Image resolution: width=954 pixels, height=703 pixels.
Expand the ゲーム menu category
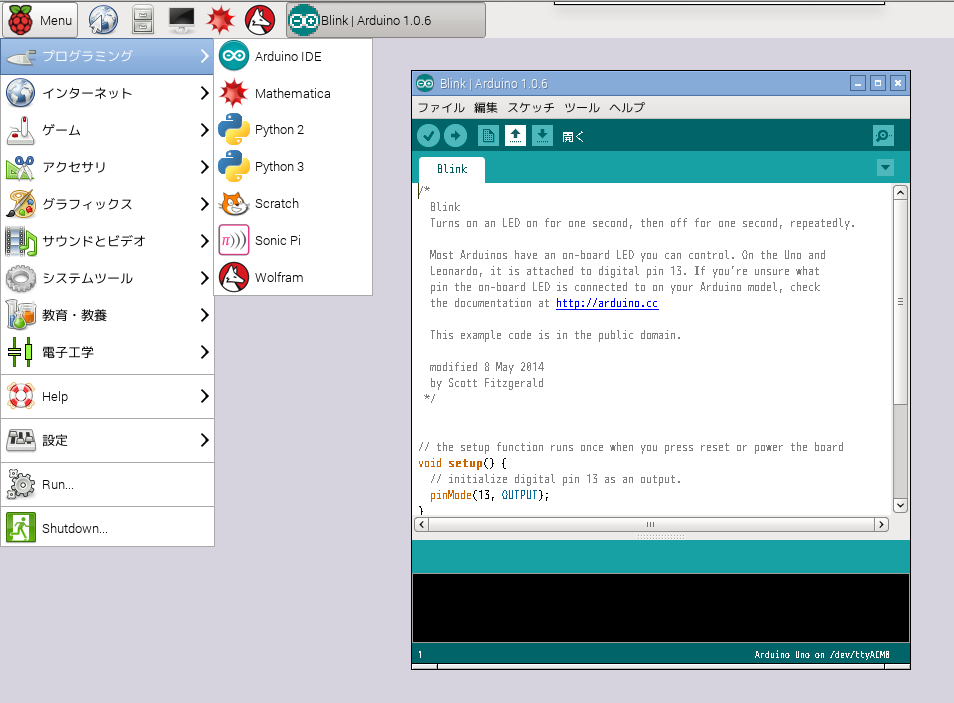(x=107, y=130)
